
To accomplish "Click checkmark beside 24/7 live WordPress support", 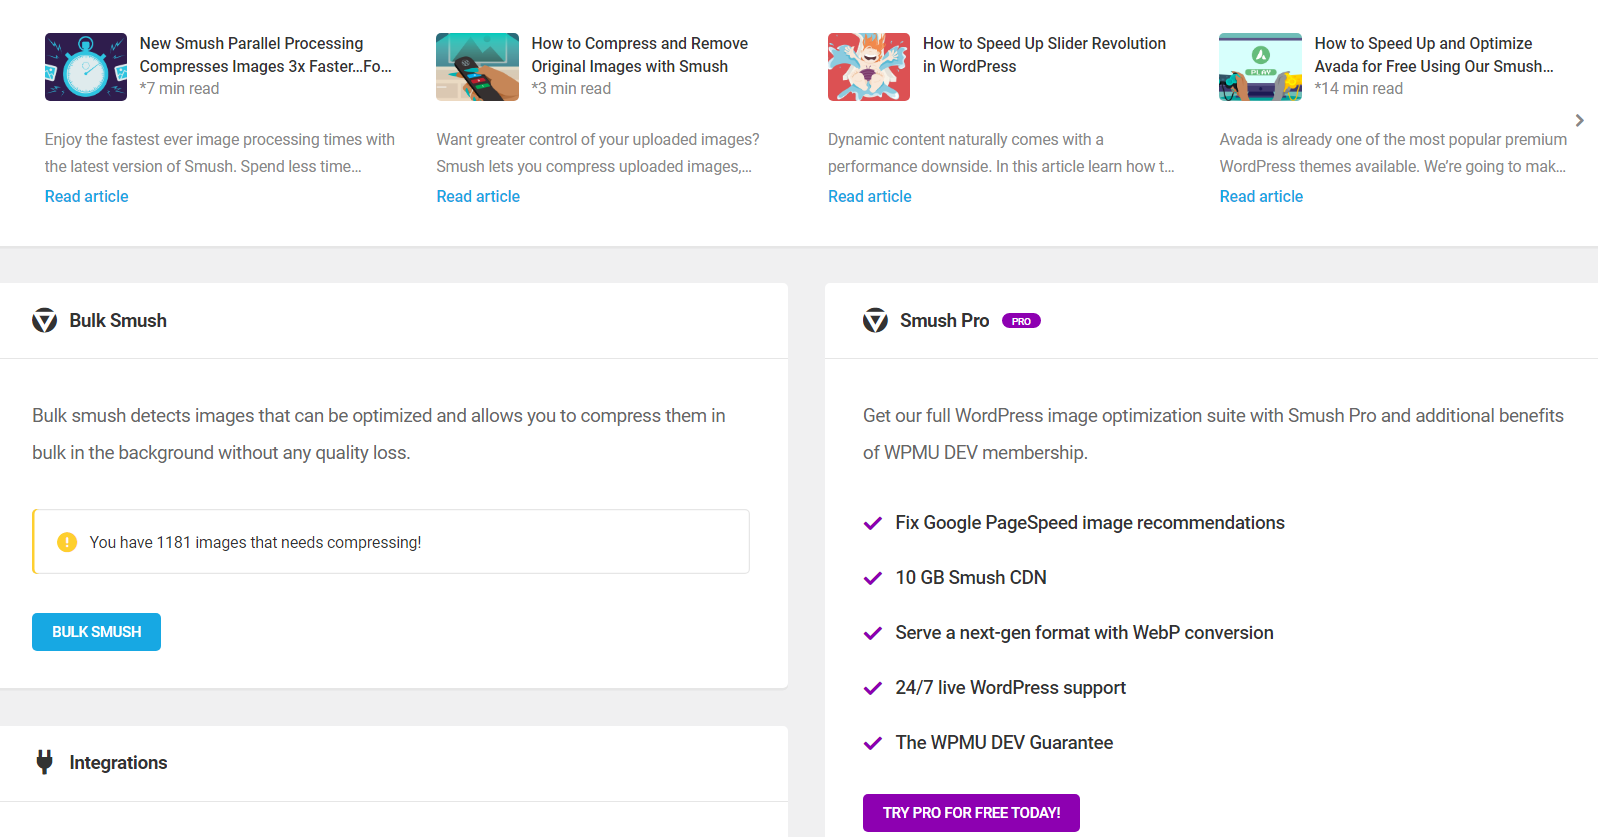I will coord(872,688).
